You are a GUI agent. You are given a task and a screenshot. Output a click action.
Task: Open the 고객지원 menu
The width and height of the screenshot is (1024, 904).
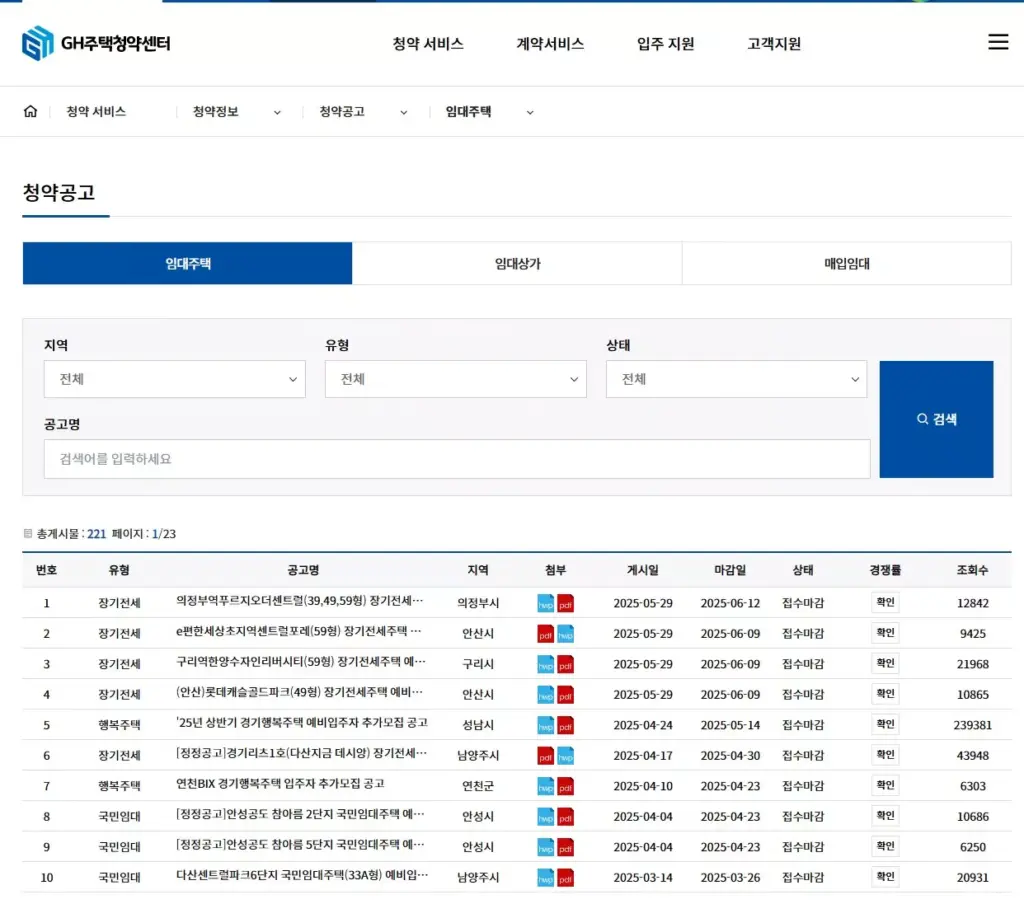pyautogui.click(x=772, y=43)
